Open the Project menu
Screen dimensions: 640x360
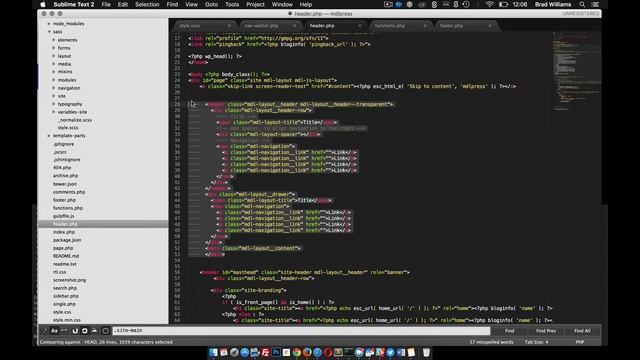pyautogui.click(x=256, y=4)
